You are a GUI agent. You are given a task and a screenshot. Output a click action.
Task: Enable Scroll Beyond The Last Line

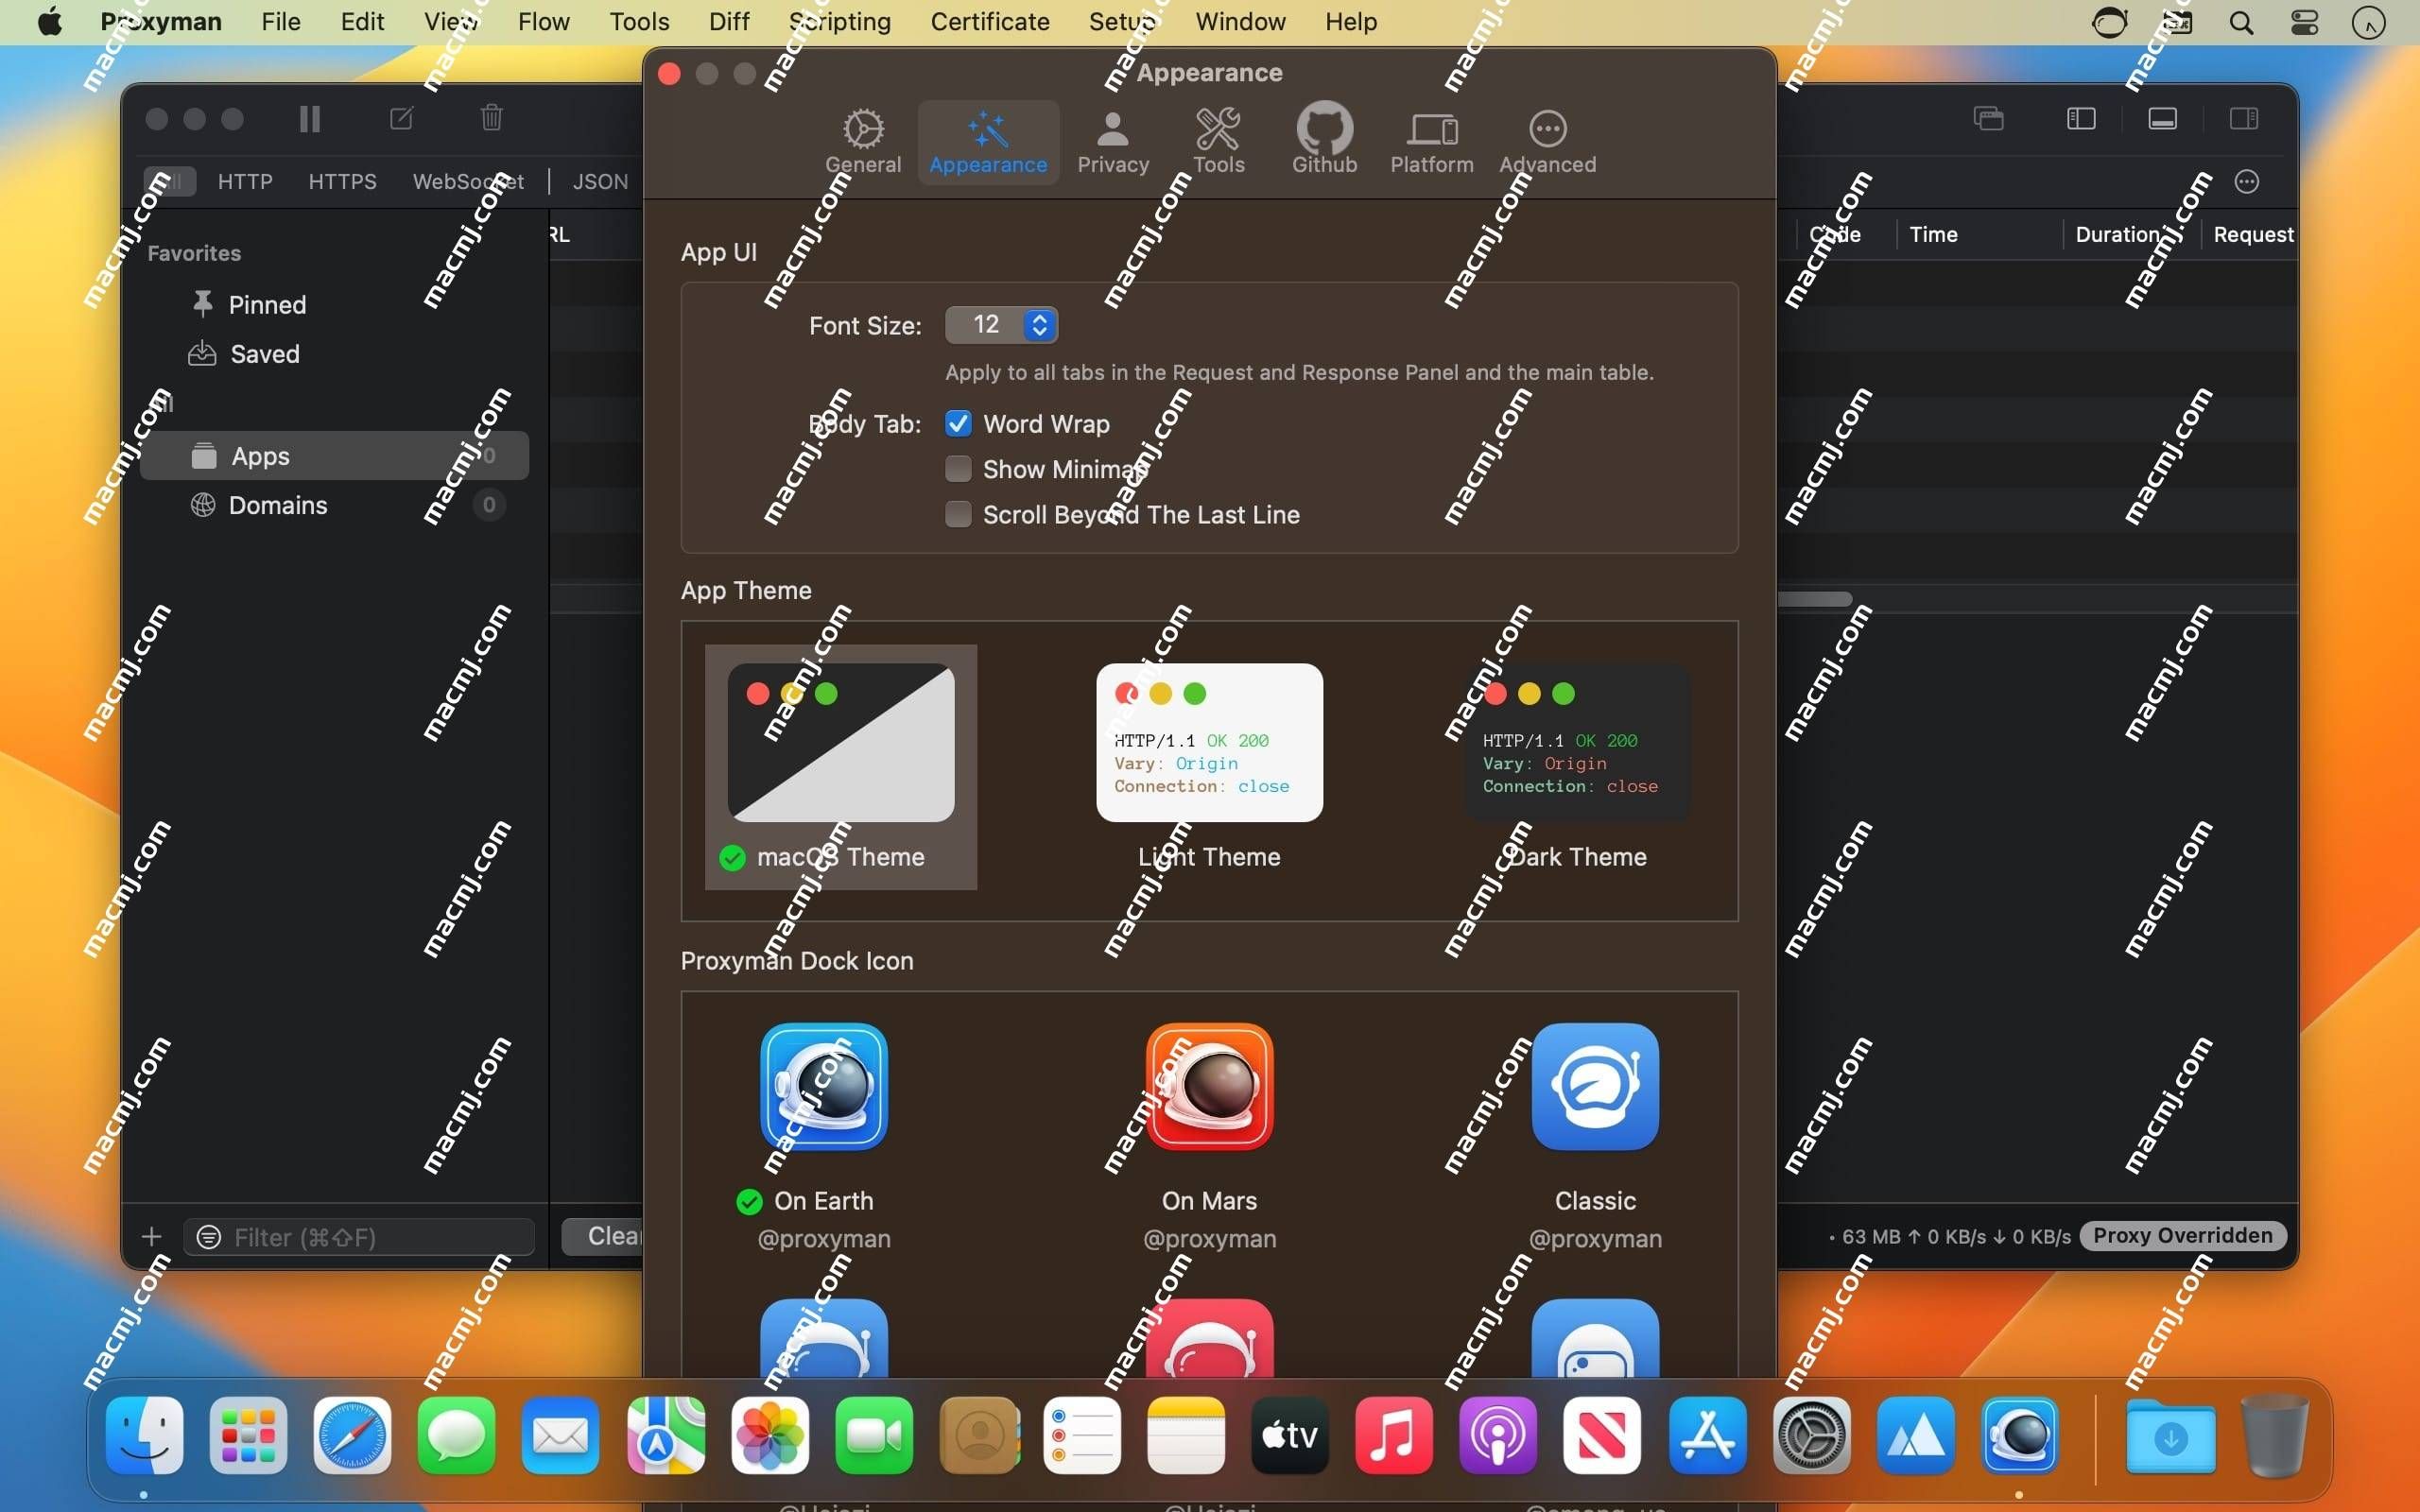pos(959,514)
